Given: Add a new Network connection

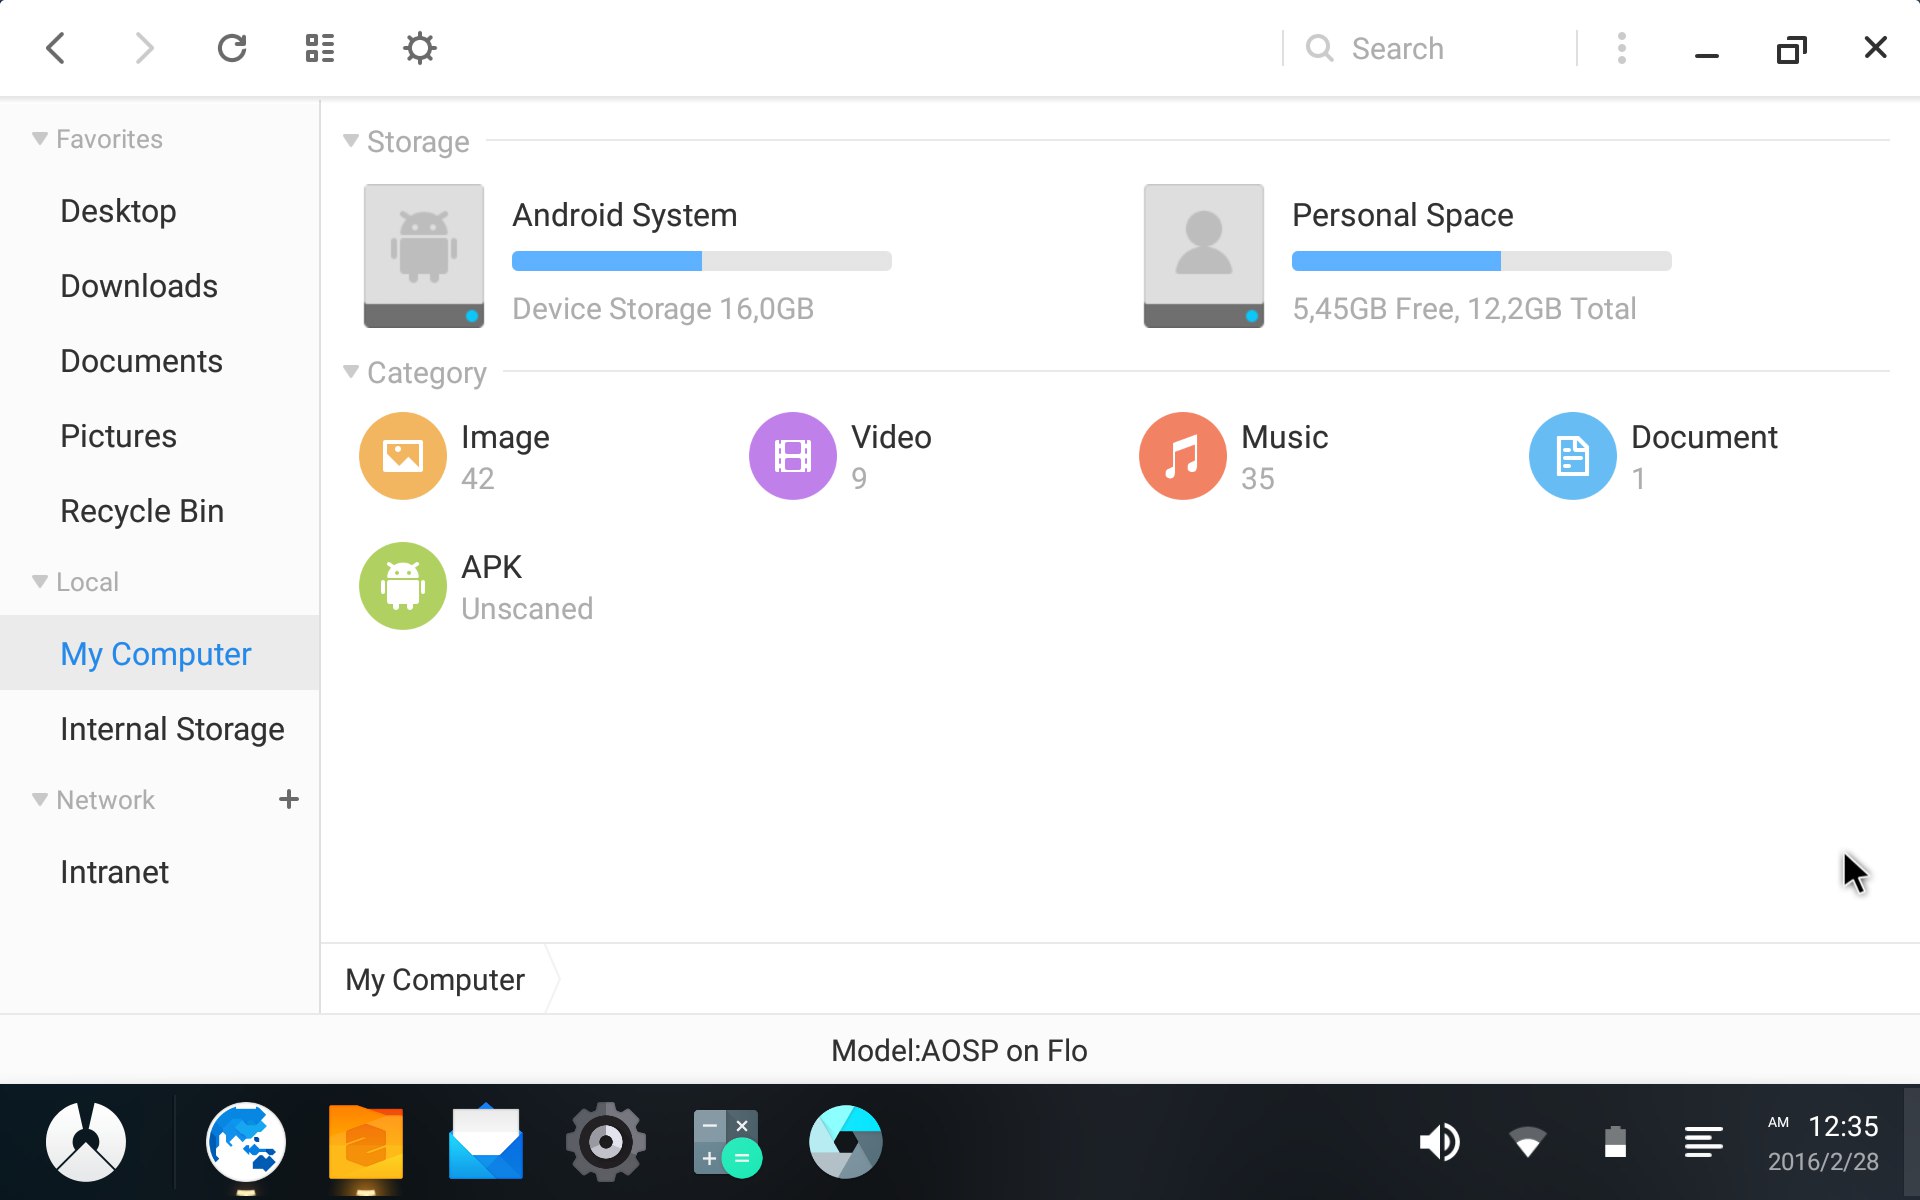Looking at the screenshot, I should pyautogui.click(x=288, y=799).
